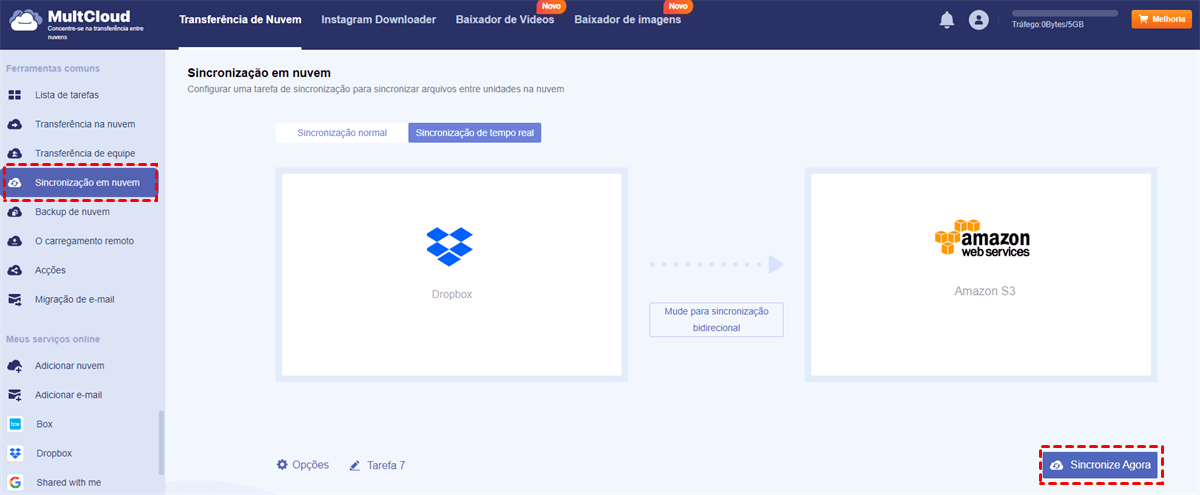Click the Google Shared with me icon
Image resolution: width=1200 pixels, height=495 pixels.
coord(15,482)
